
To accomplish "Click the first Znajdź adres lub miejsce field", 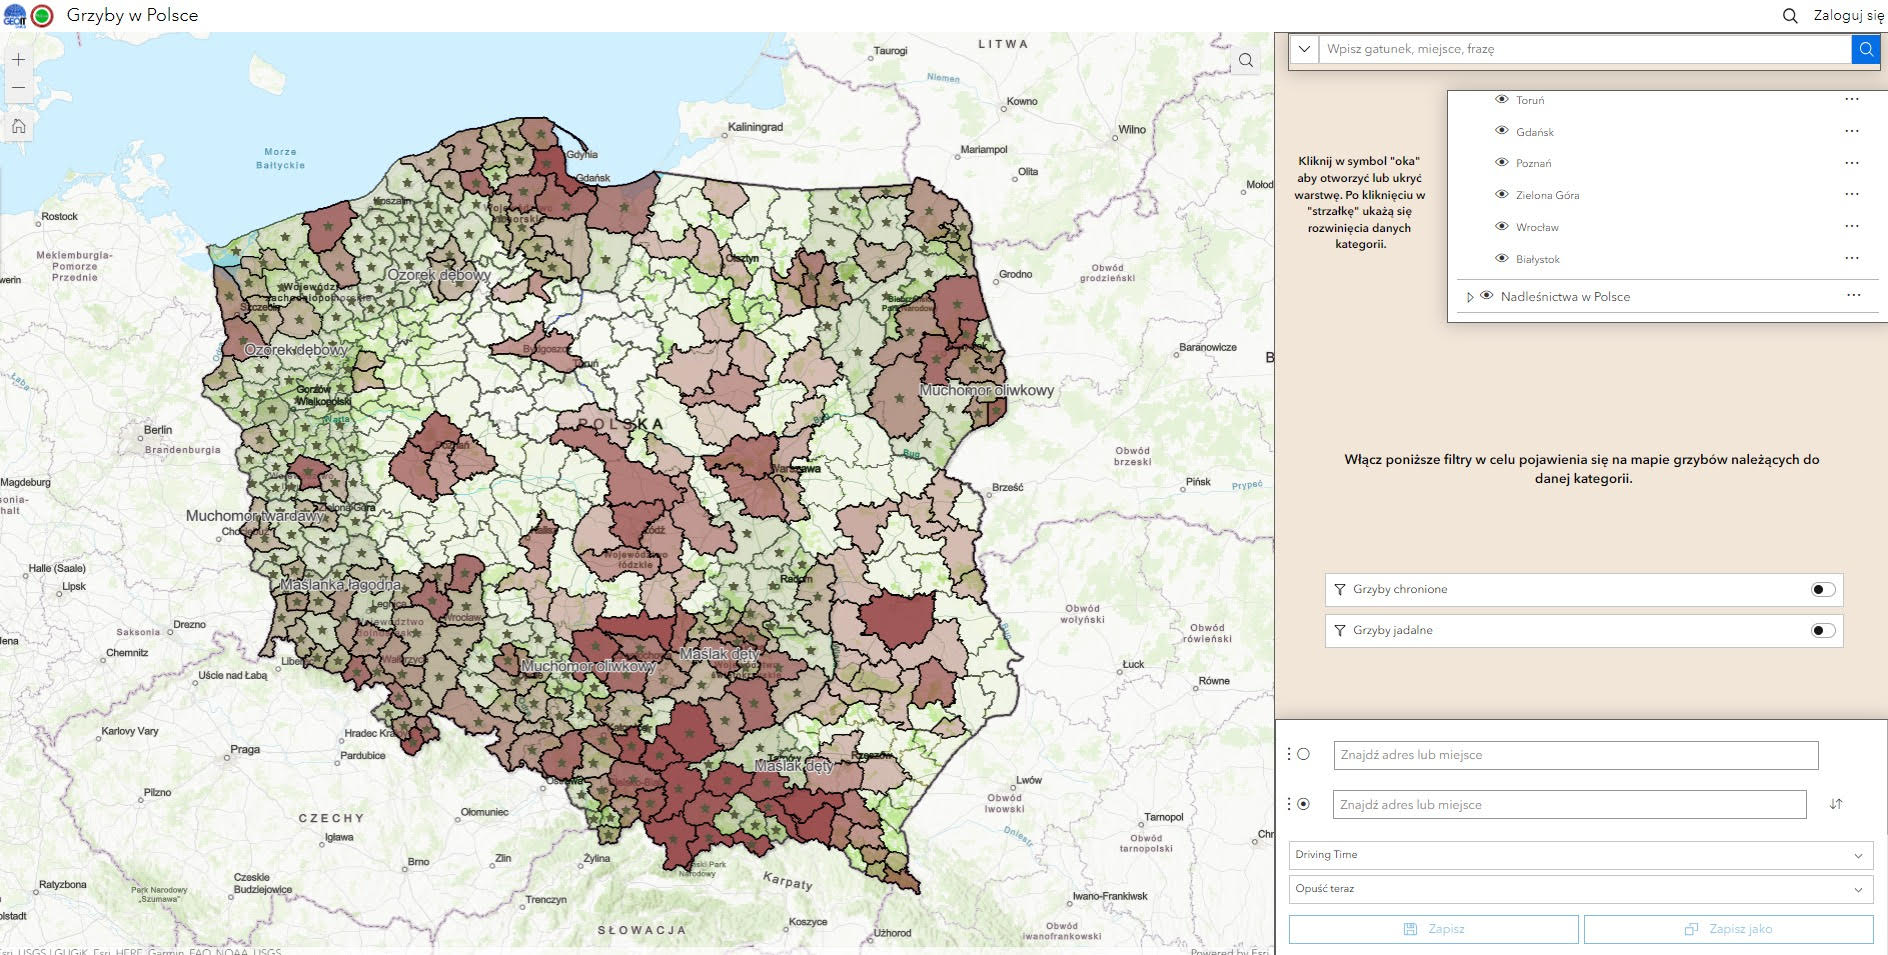I will pos(1575,755).
